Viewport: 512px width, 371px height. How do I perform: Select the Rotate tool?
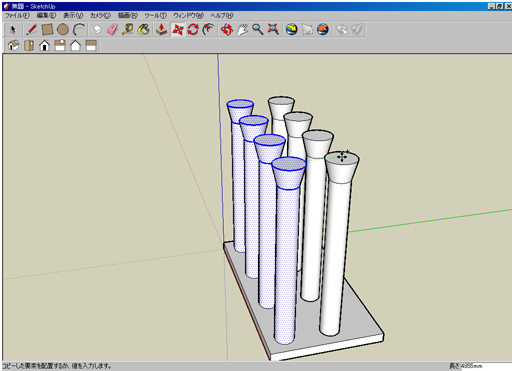pos(193,30)
